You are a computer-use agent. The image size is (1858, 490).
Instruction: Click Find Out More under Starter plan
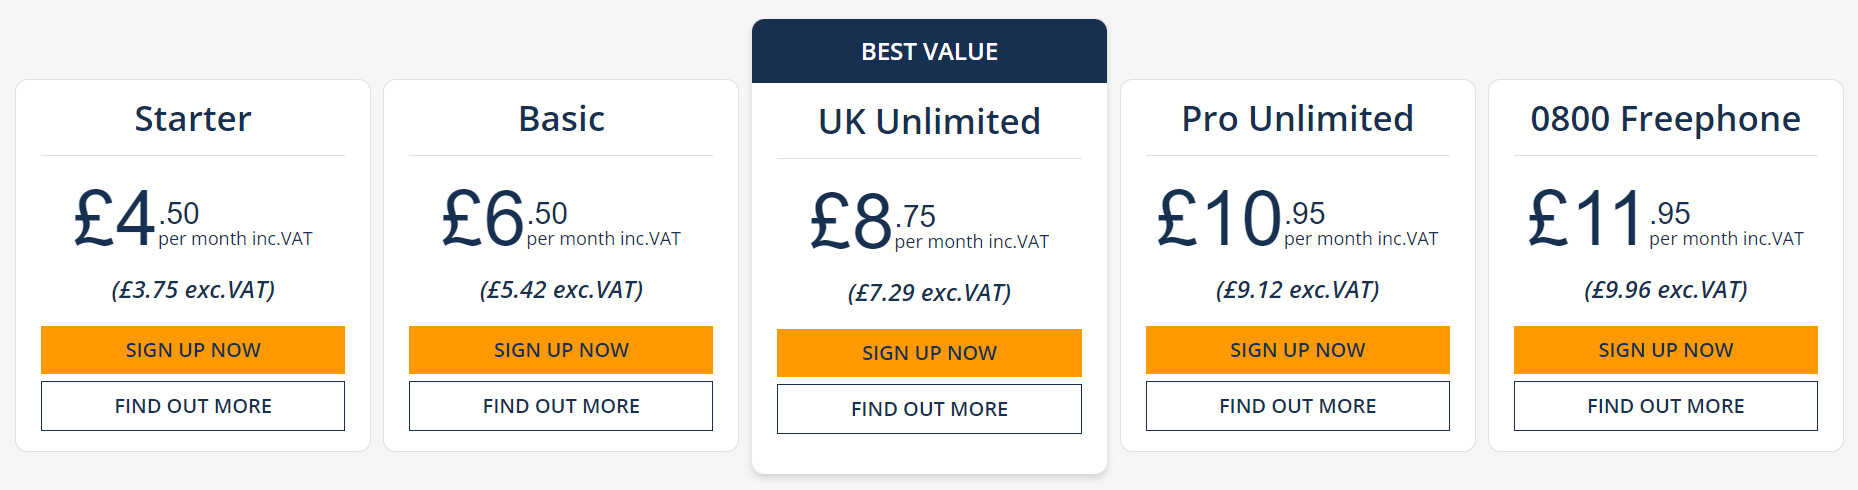pos(193,406)
